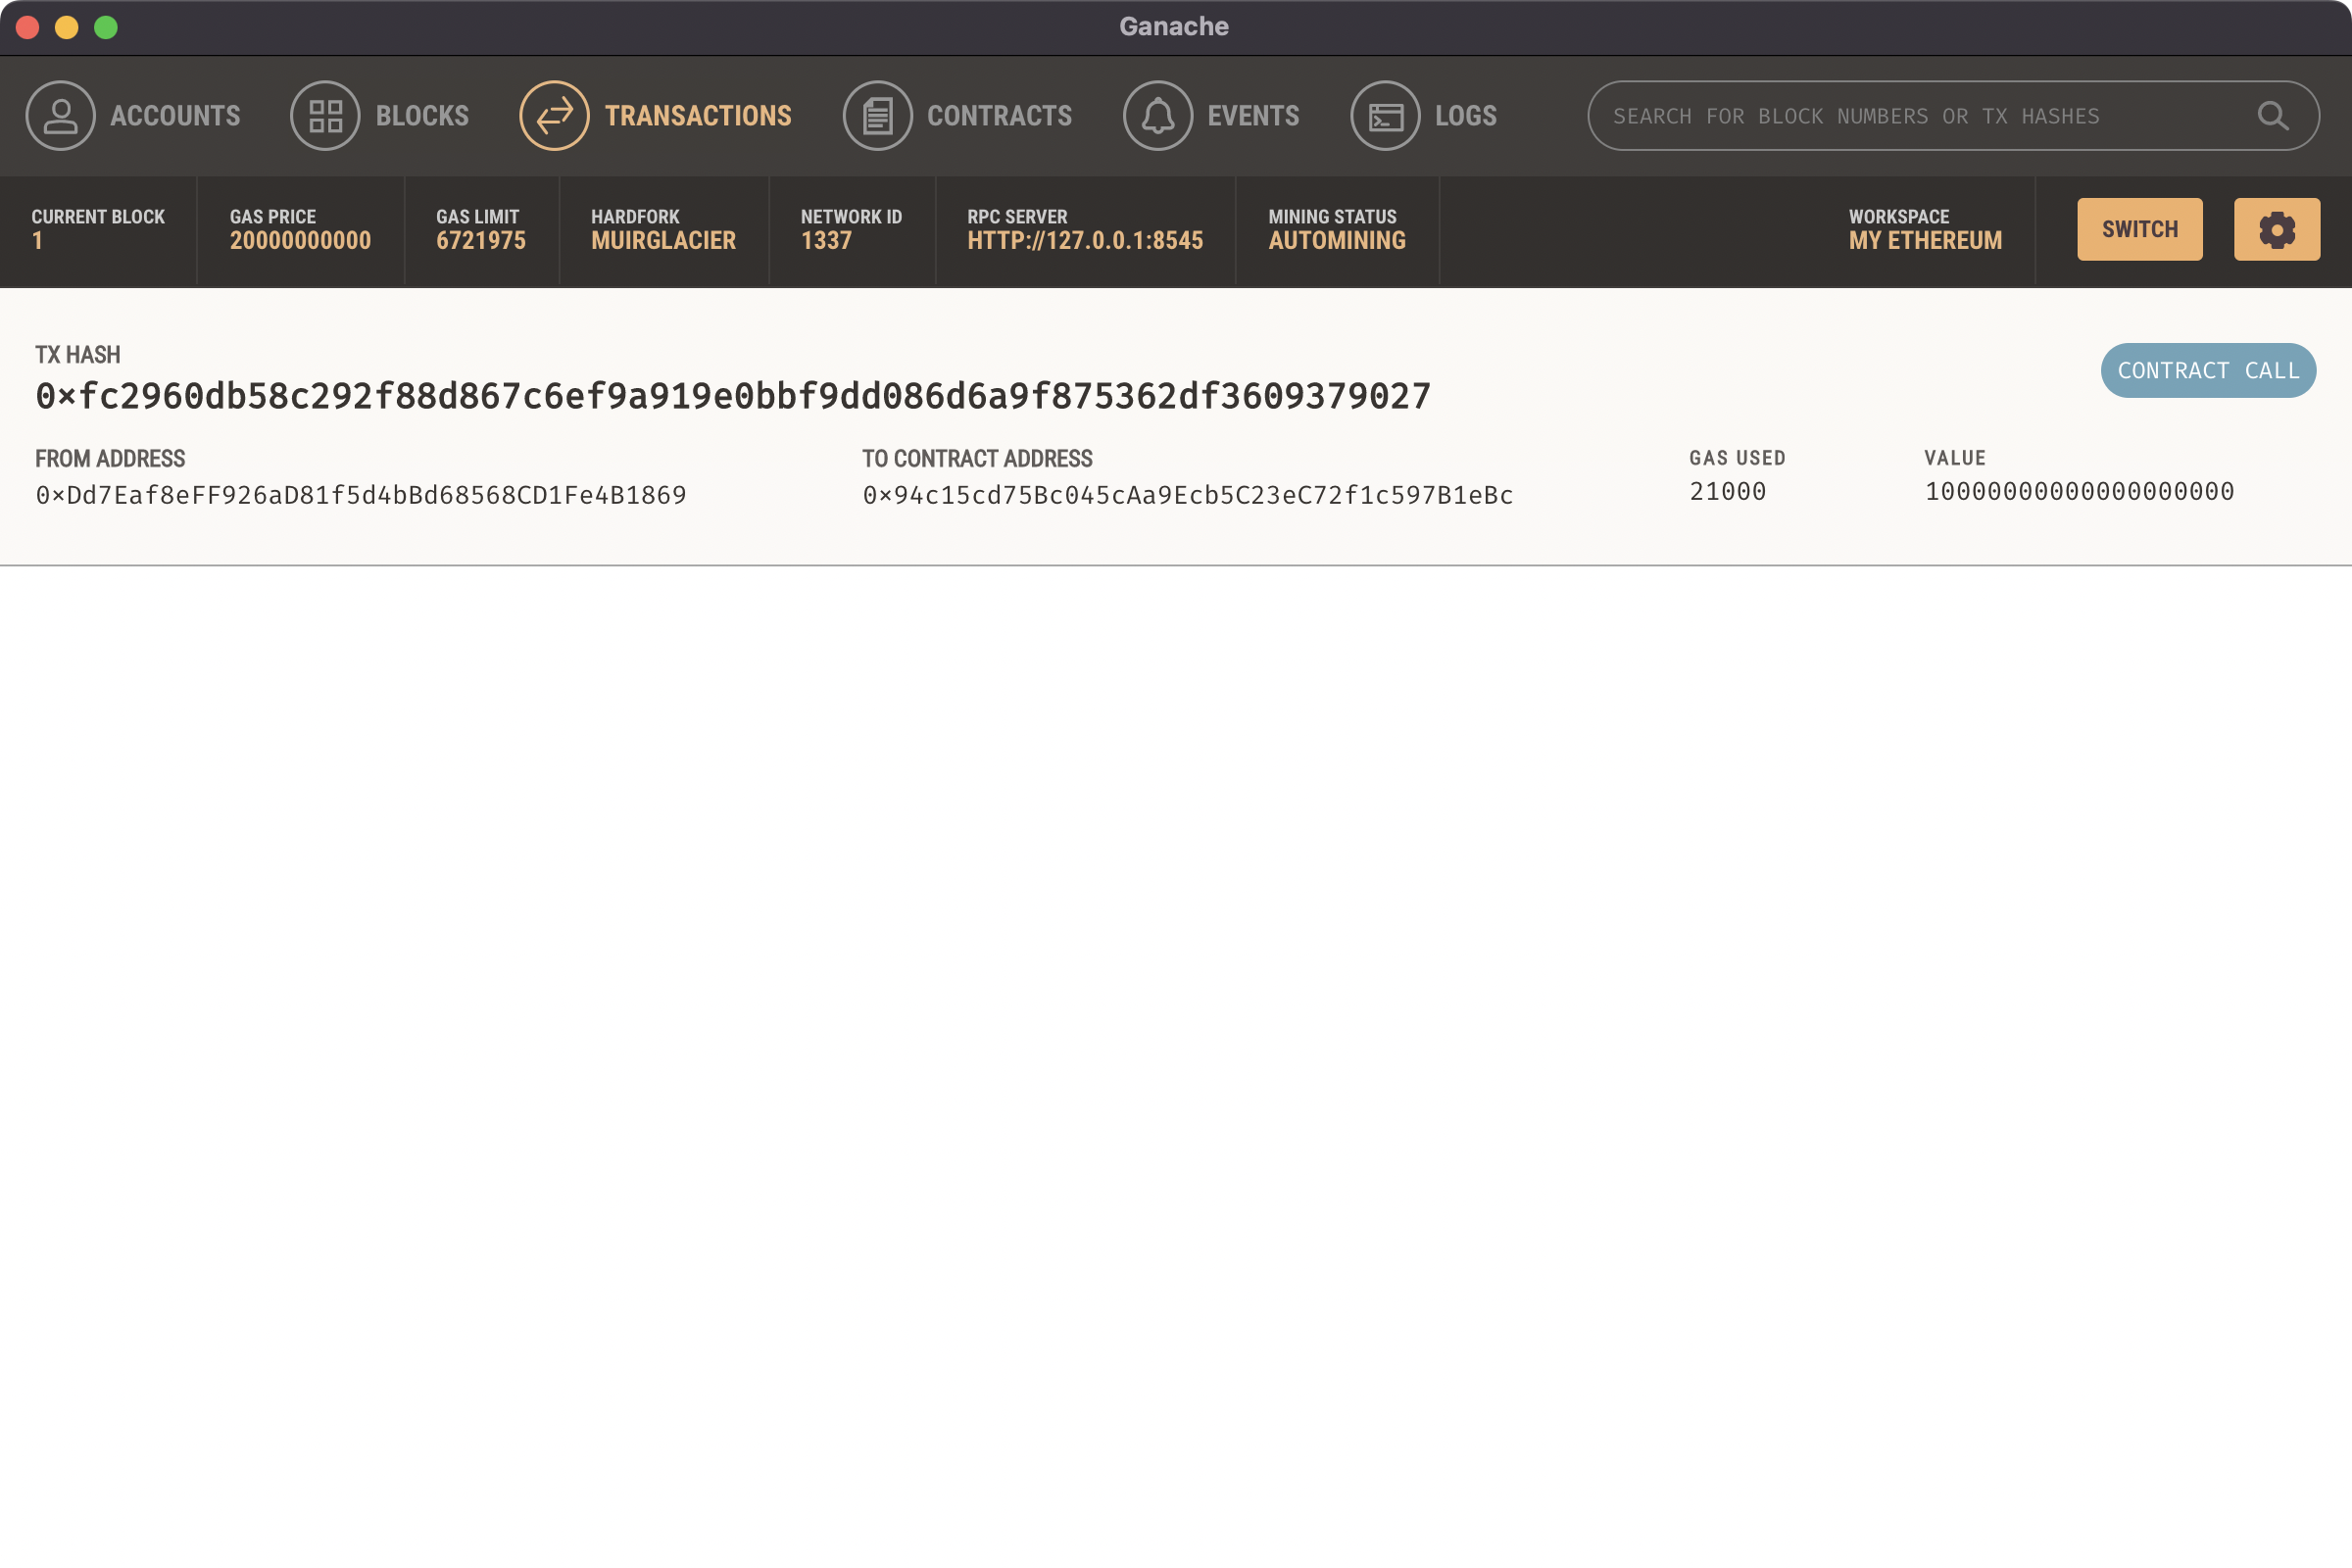Click the current block number 1
Screen dimensions: 2352x1568
coord(37,241)
